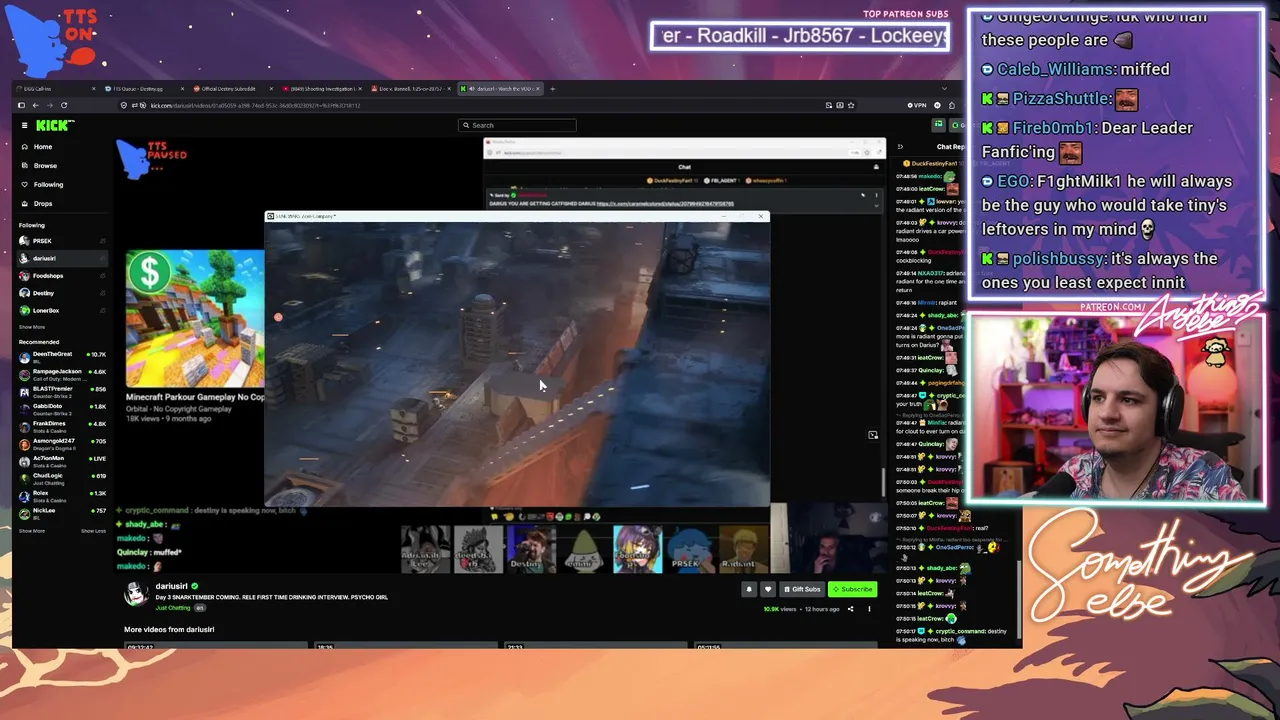Open the three-dot options below the video
The width and height of the screenshot is (1280, 720).
coord(869,609)
